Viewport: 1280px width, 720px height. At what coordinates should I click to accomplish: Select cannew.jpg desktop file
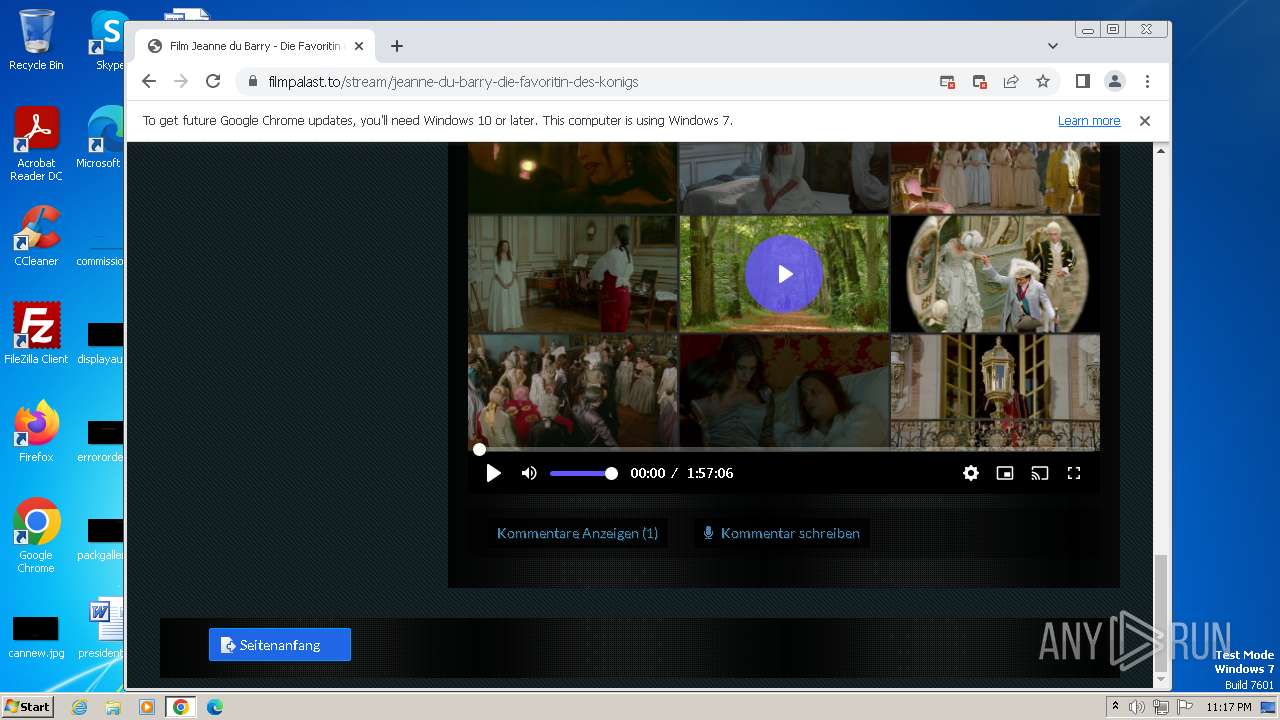(x=36, y=638)
